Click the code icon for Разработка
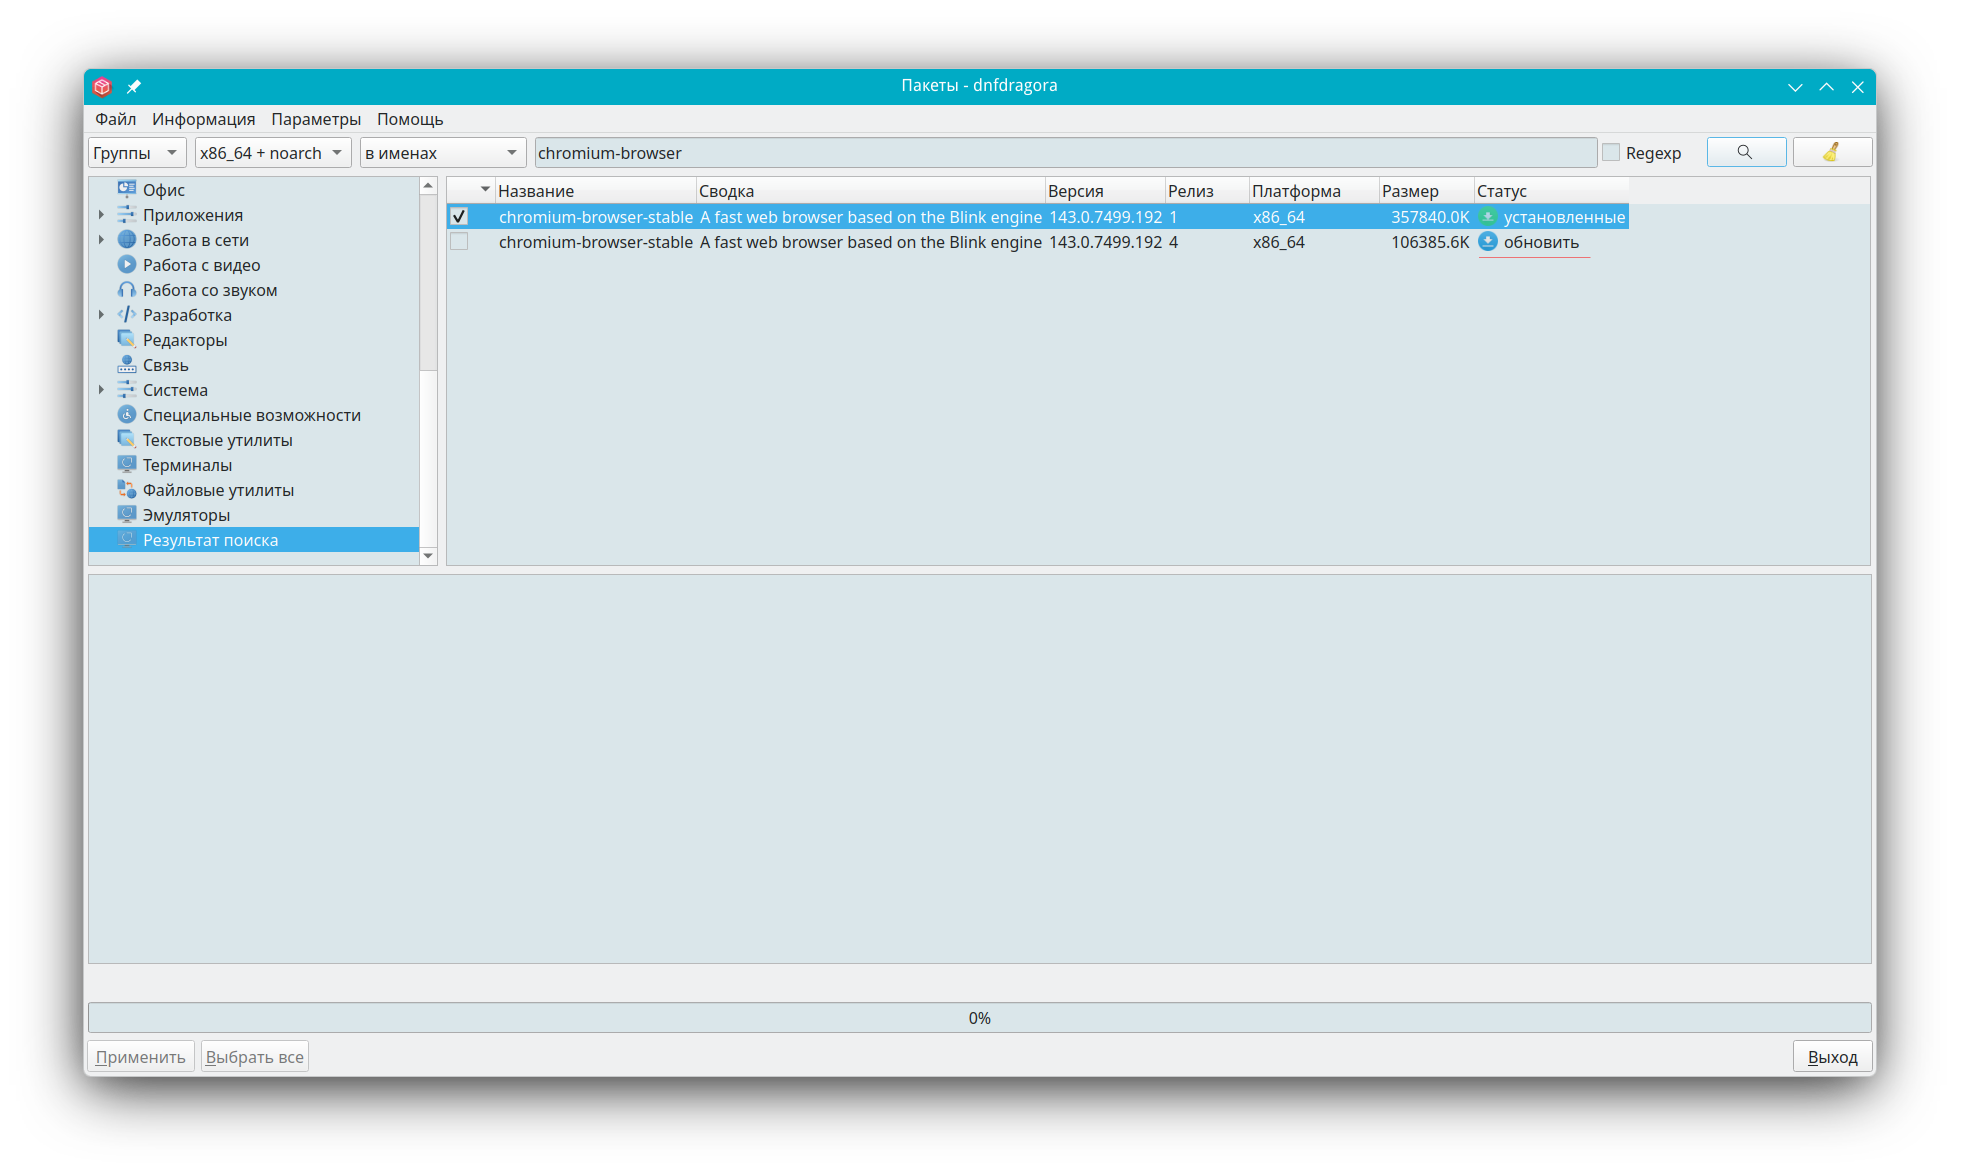The height and width of the screenshot is (1176, 1961). (x=126, y=315)
